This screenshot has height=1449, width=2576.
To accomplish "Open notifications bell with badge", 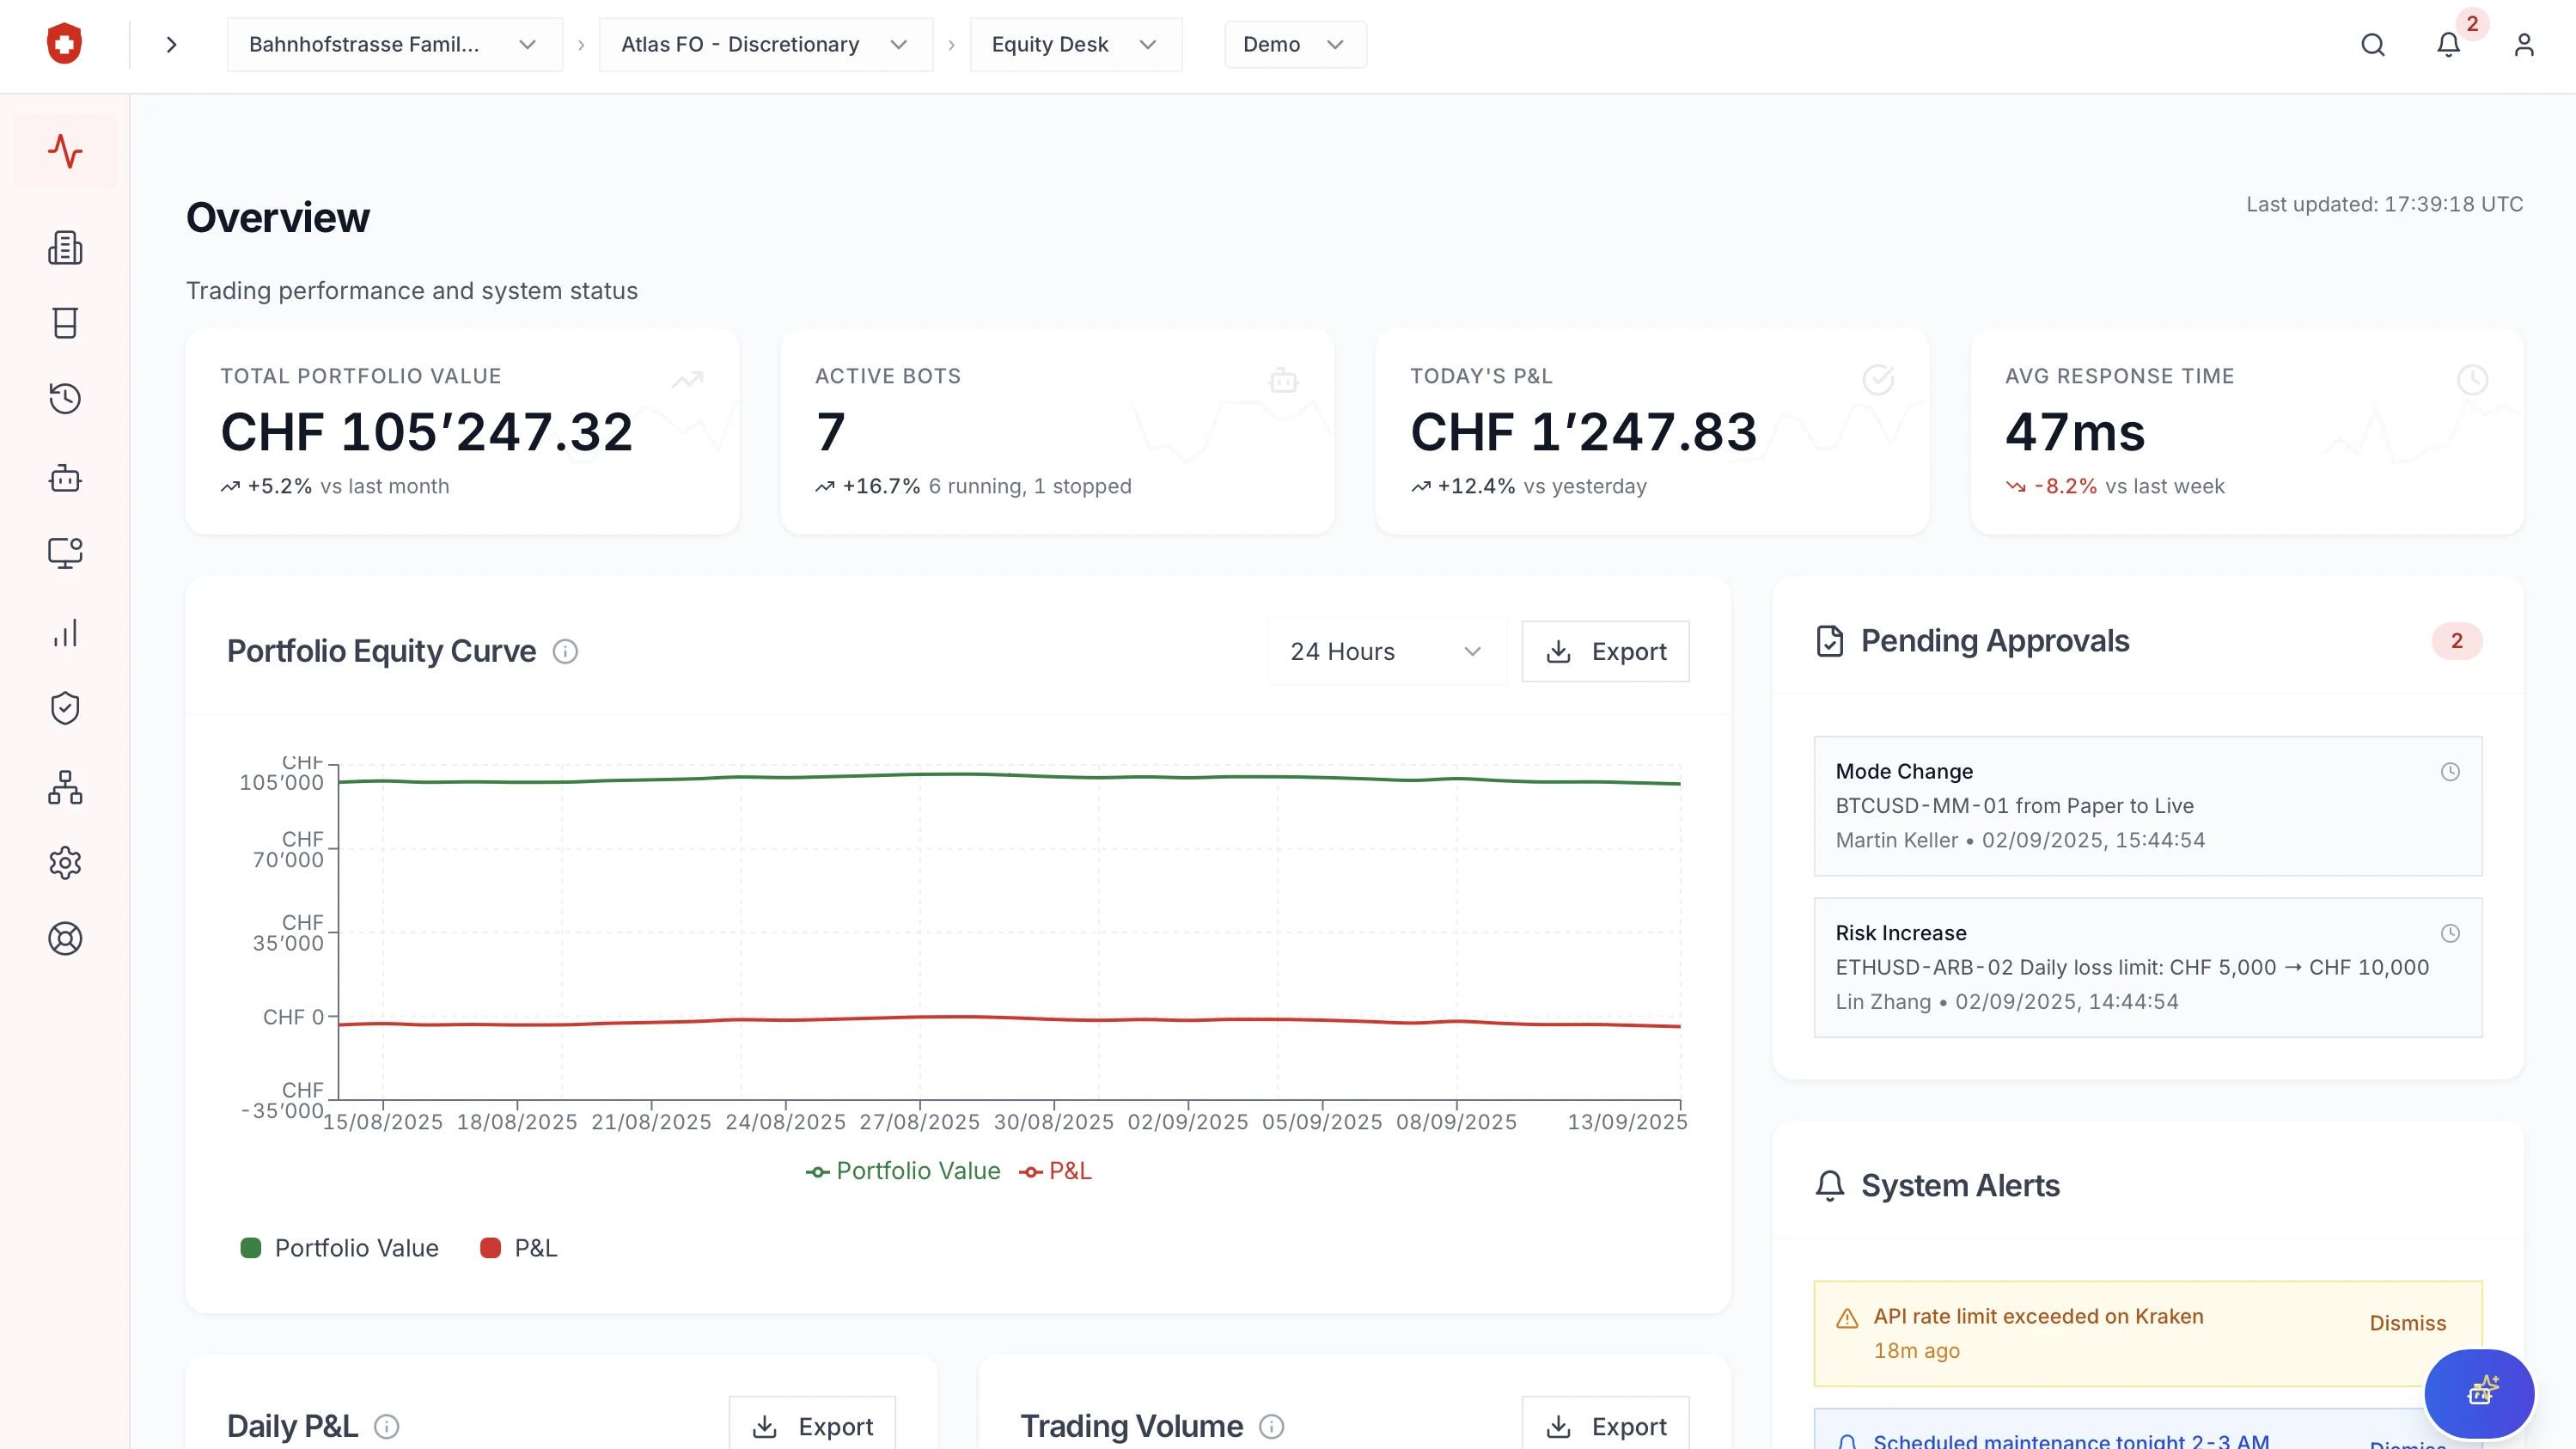I will click(2447, 44).
